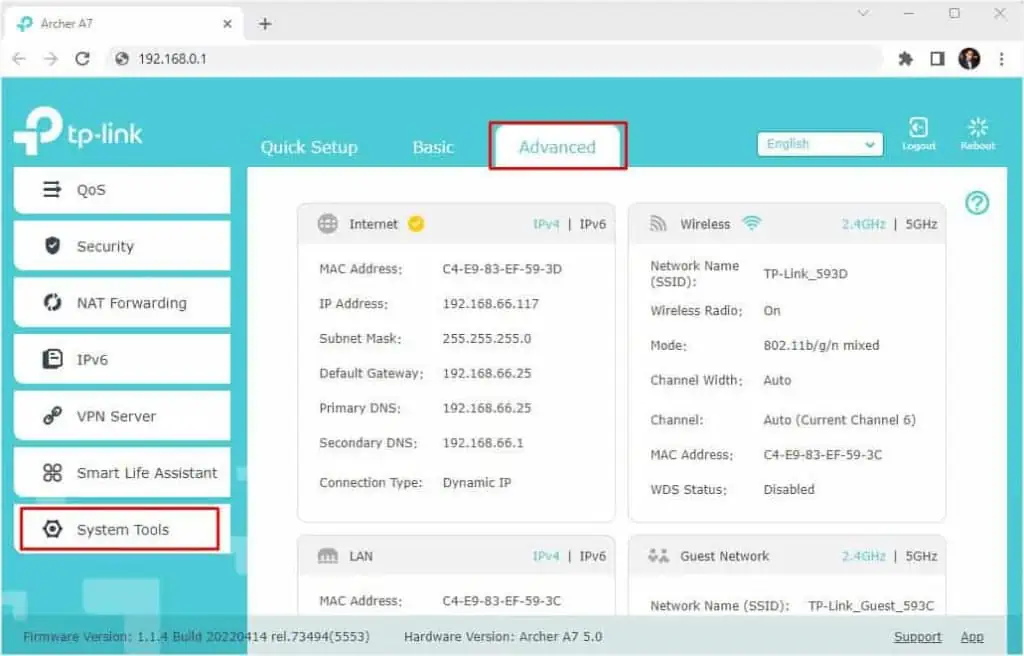Open the Support link
The height and width of the screenshot is (656, 1024).
coord(918,636)
